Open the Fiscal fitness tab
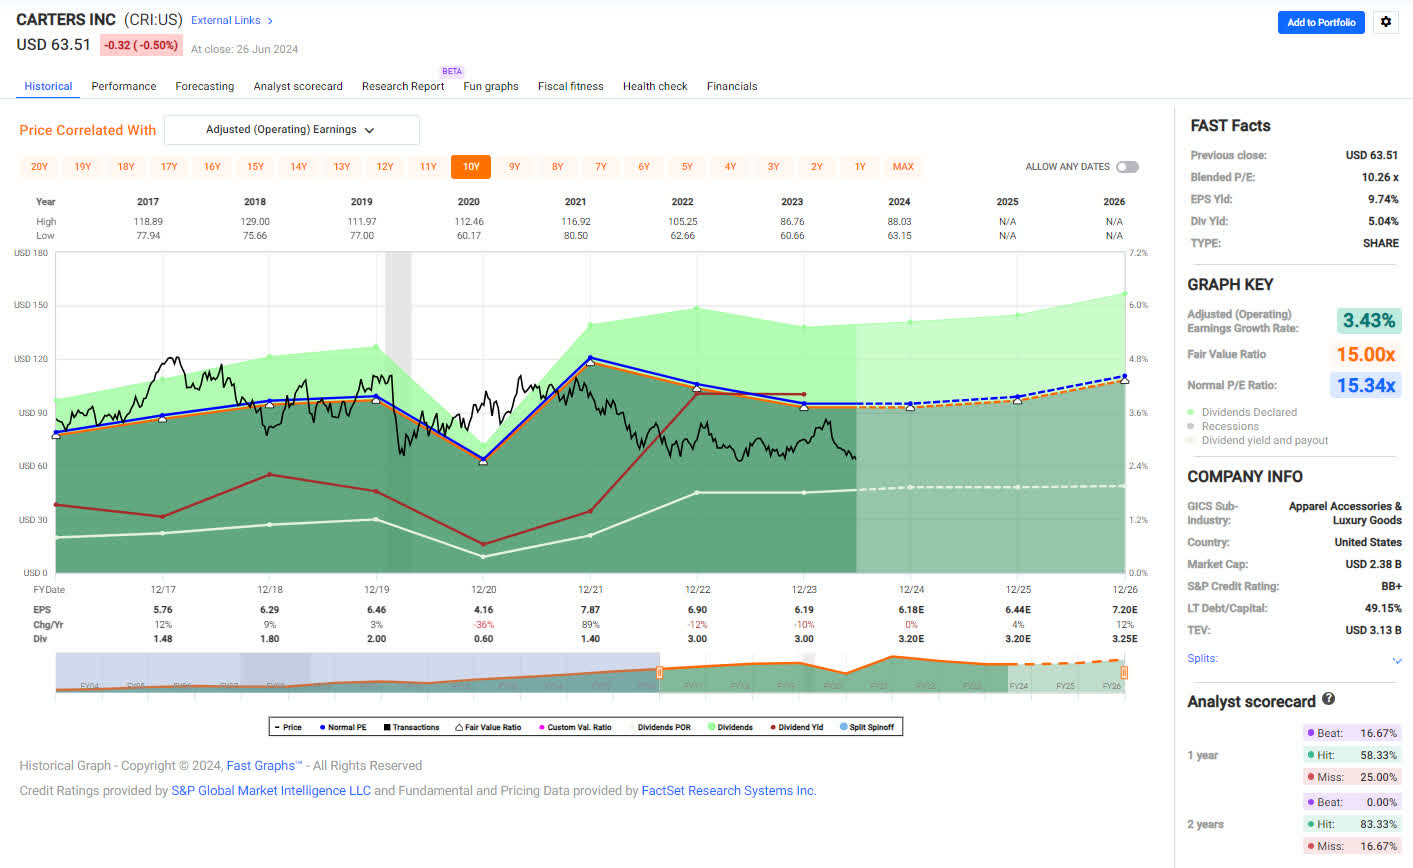Viewport: 1413px width, 868px height. pyautogui.click(x=571, y=86)
